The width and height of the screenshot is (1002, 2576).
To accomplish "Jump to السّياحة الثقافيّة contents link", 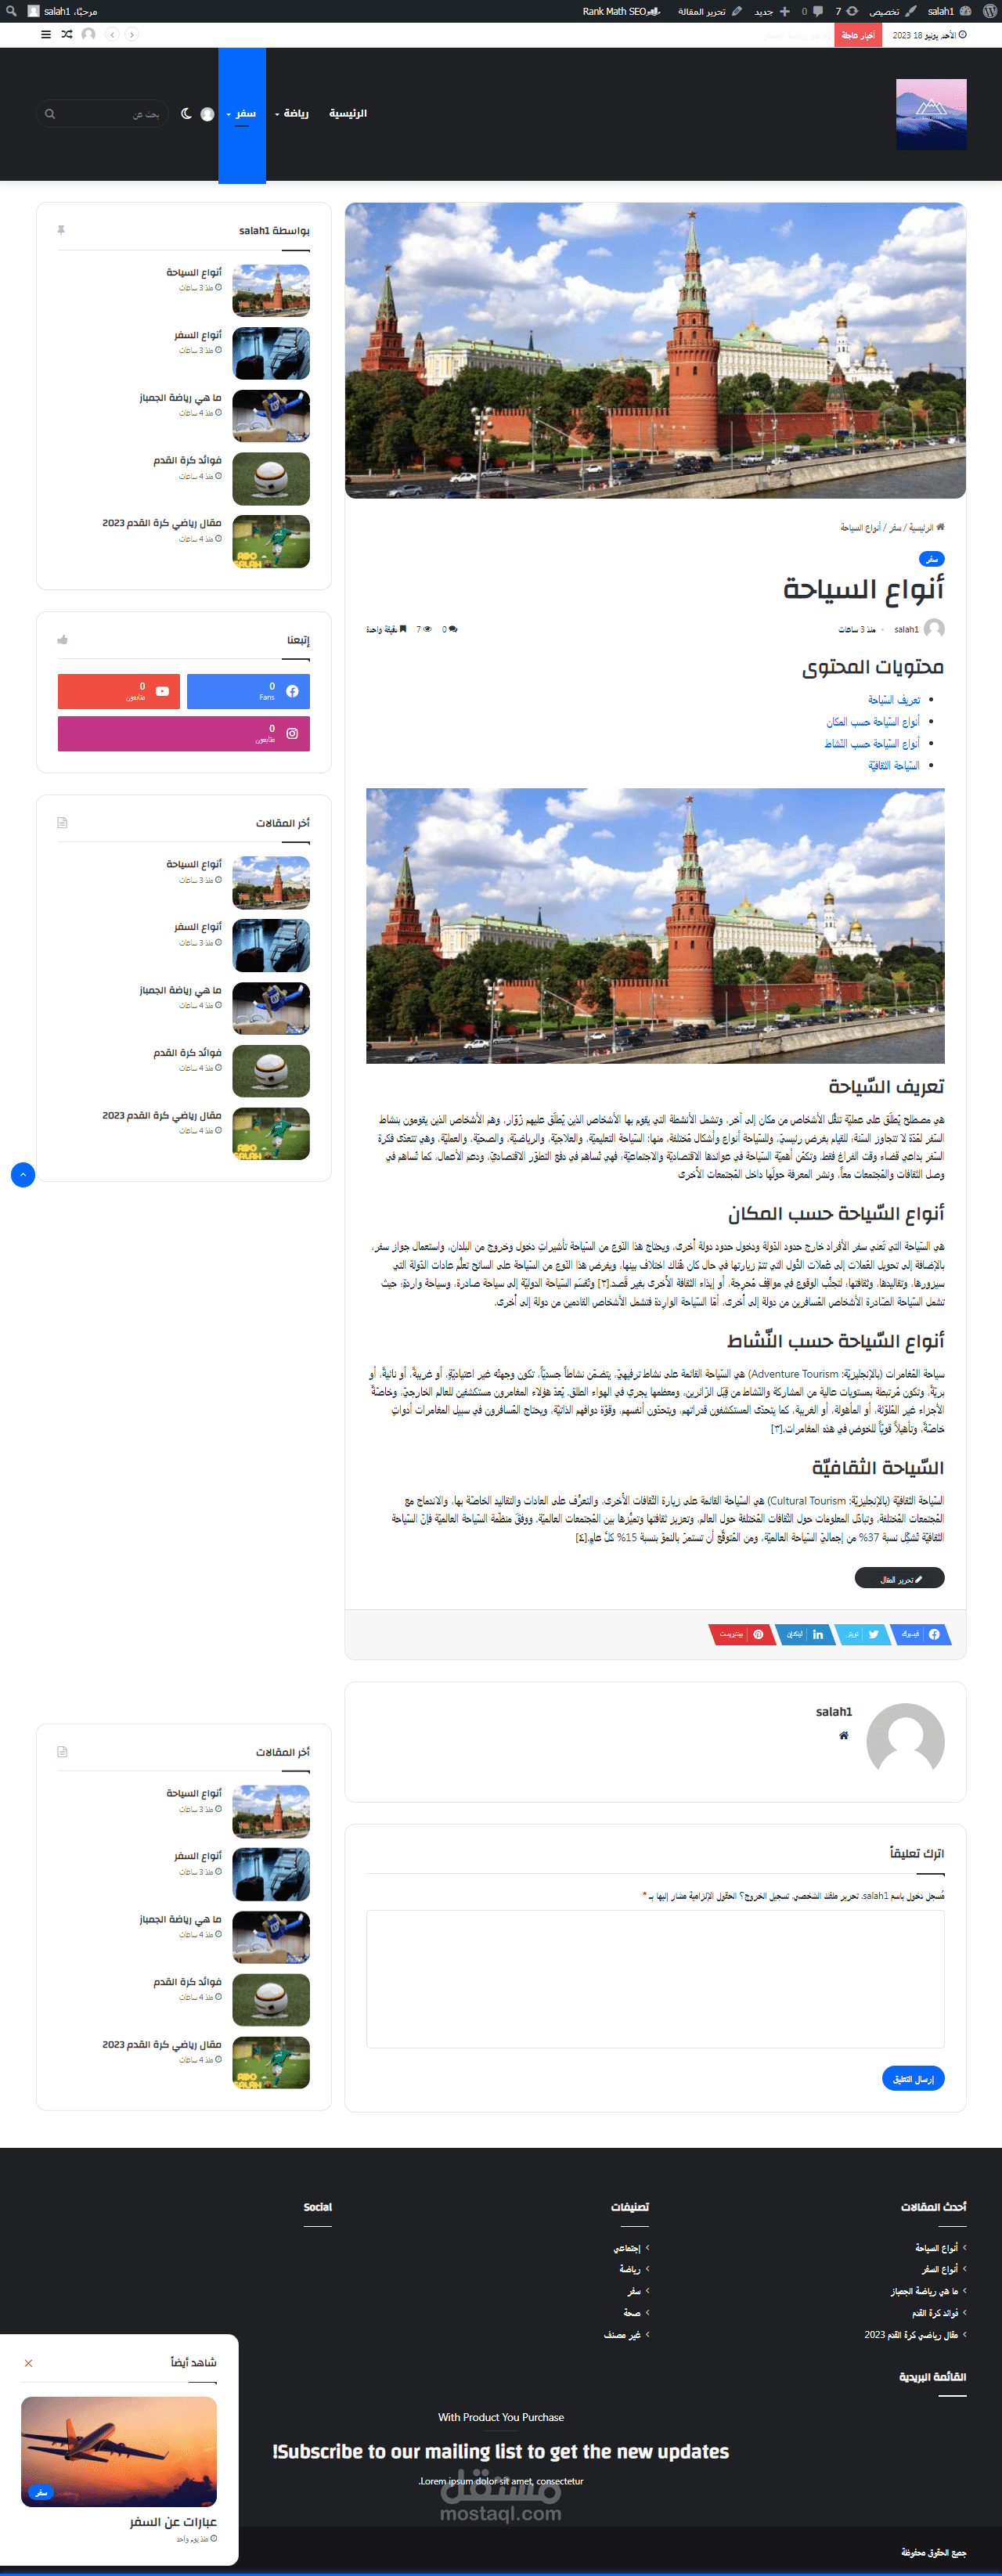I will 894,766.
